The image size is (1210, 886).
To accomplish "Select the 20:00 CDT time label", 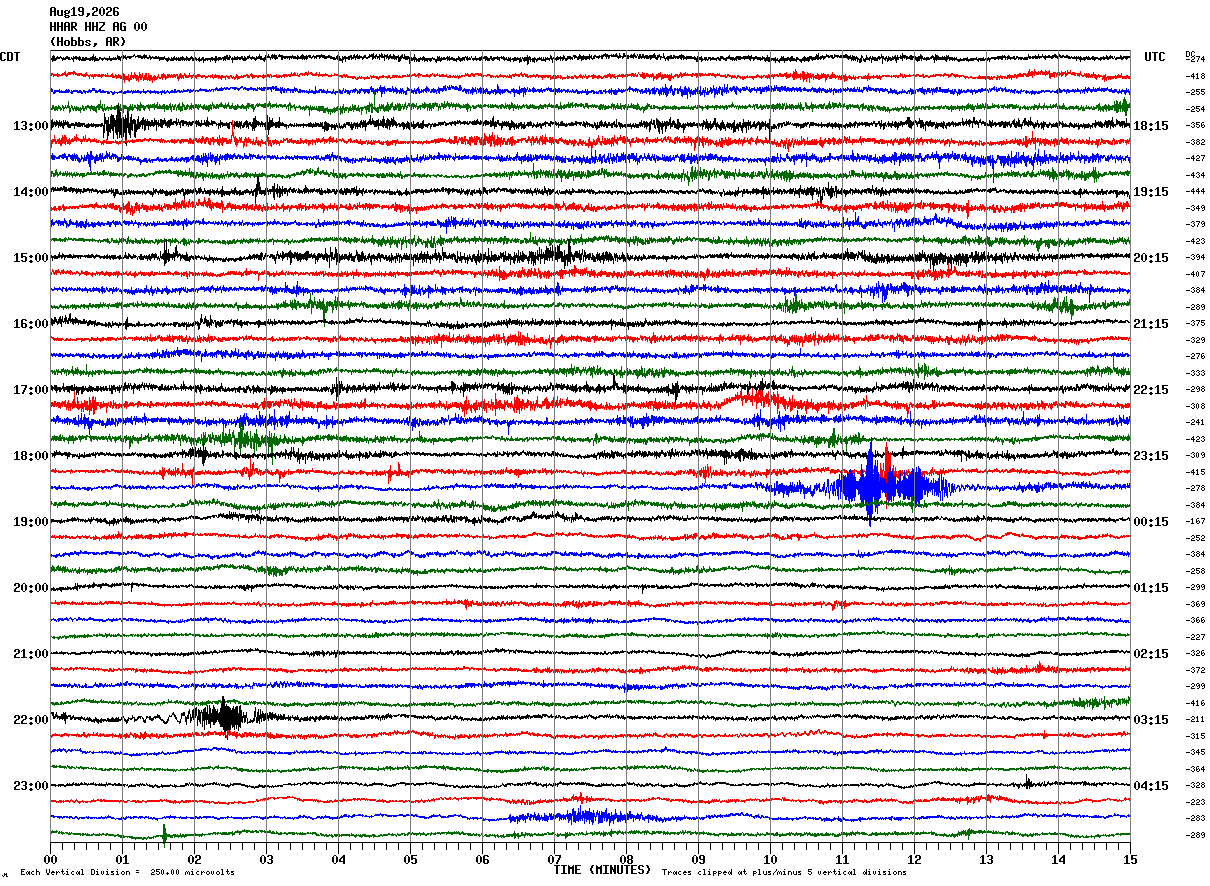I will pos(30,588).
